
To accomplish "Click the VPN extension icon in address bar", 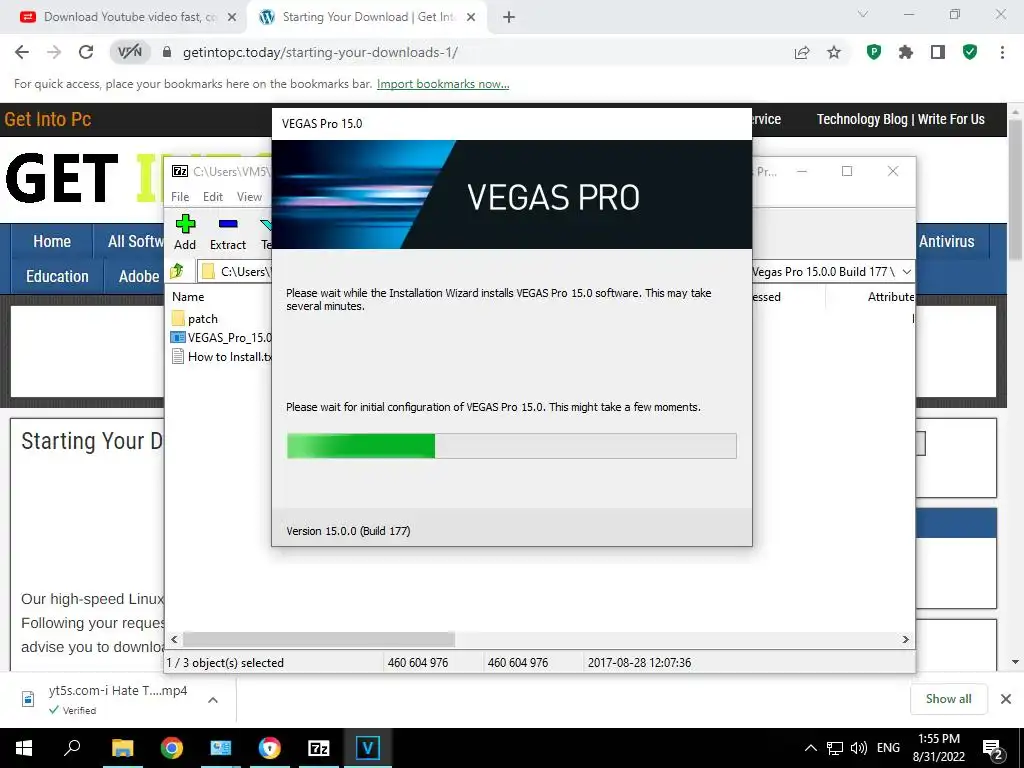I will (x=130, y=52).
